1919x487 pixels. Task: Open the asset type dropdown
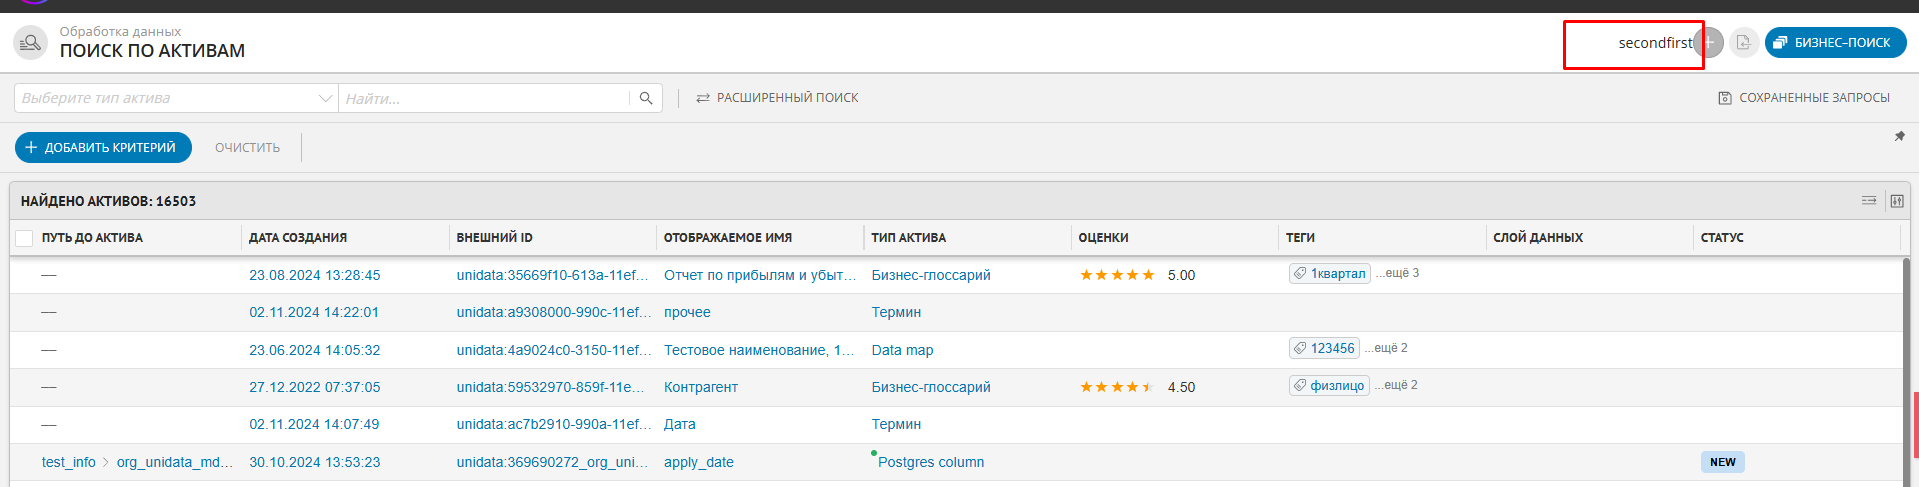[x=175, y=98]
